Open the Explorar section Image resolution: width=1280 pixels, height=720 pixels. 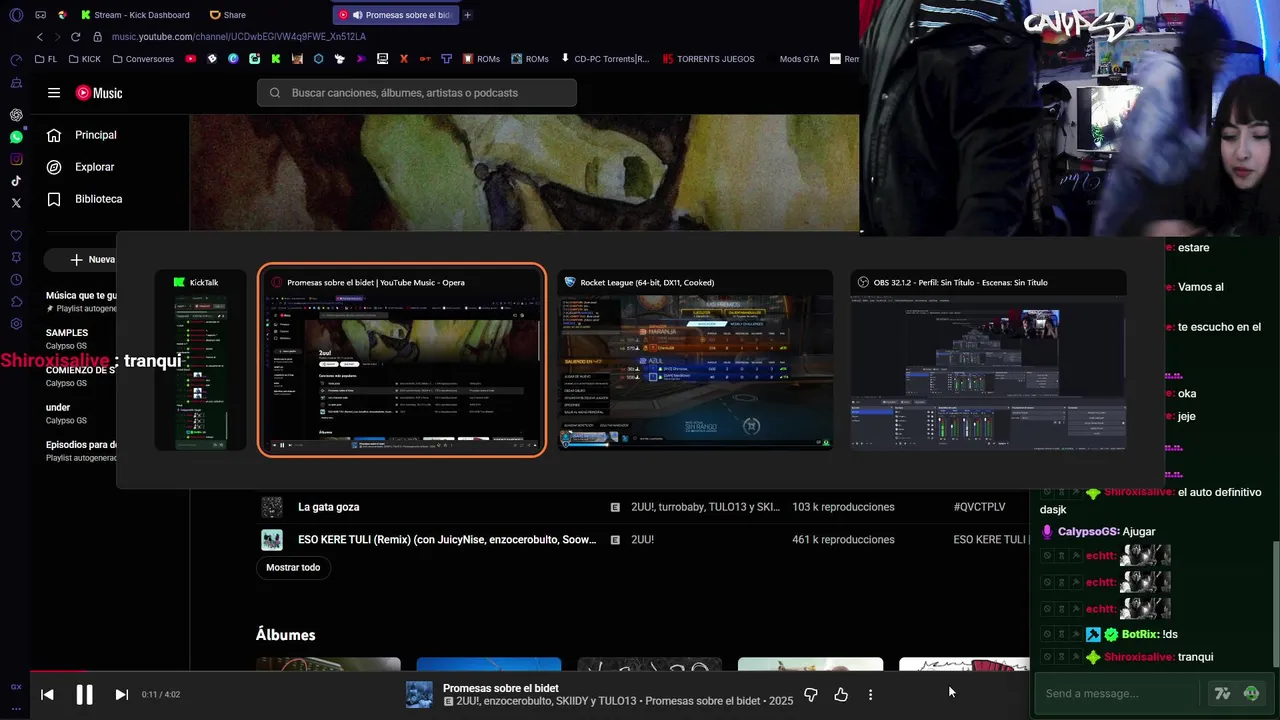[81, 167]
